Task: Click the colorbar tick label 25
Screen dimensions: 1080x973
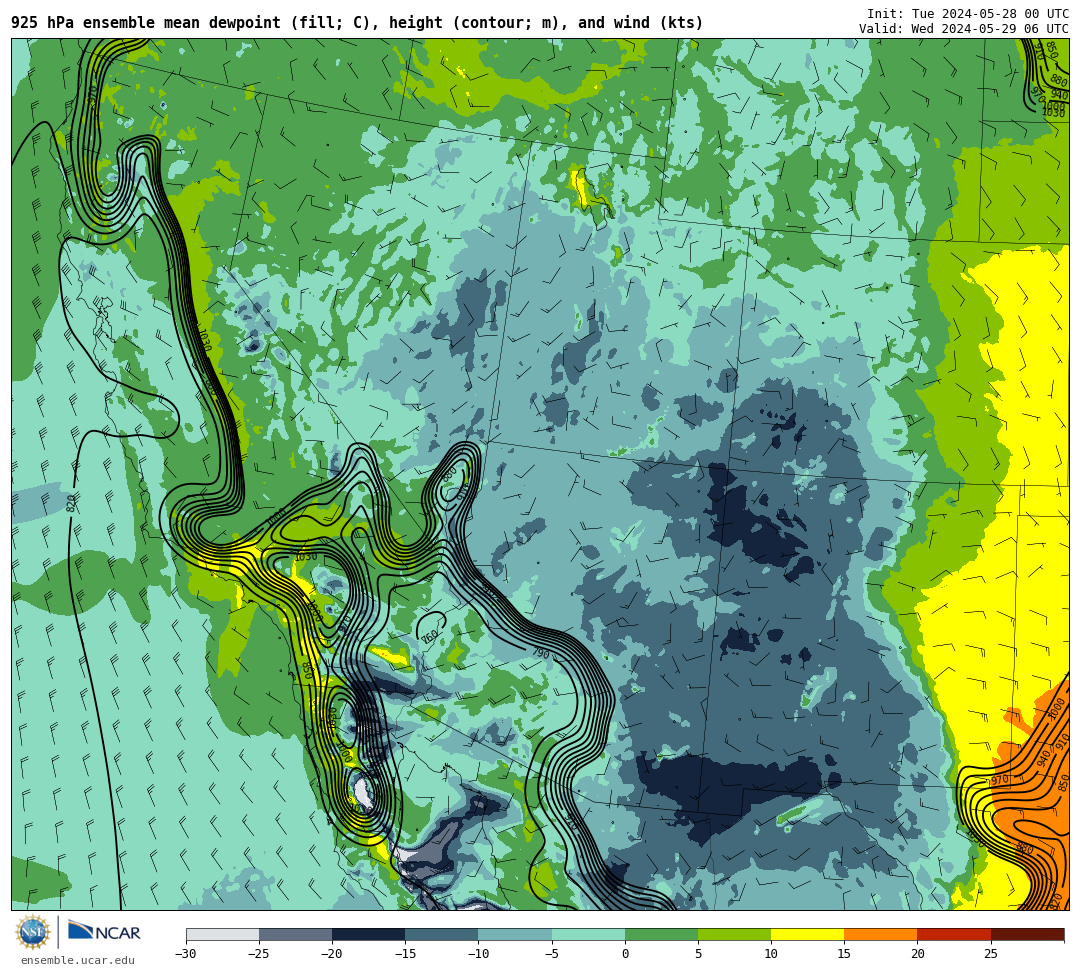Action: pyautogui.click(x=990, y=954)
